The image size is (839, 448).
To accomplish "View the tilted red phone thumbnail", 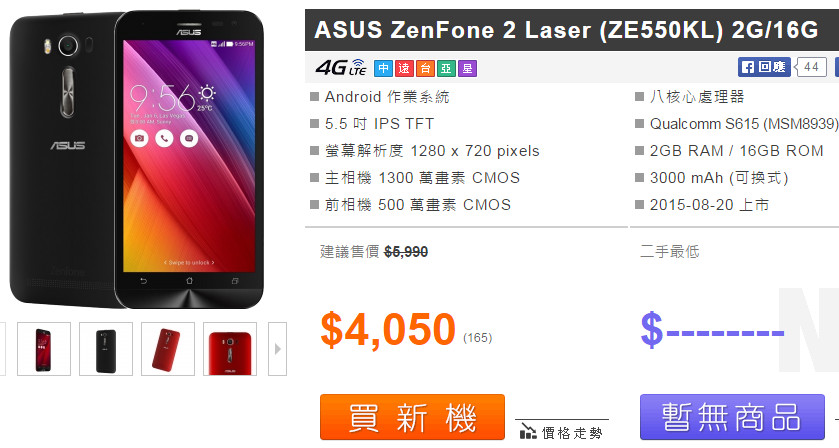I will click(x=168, y=349).
